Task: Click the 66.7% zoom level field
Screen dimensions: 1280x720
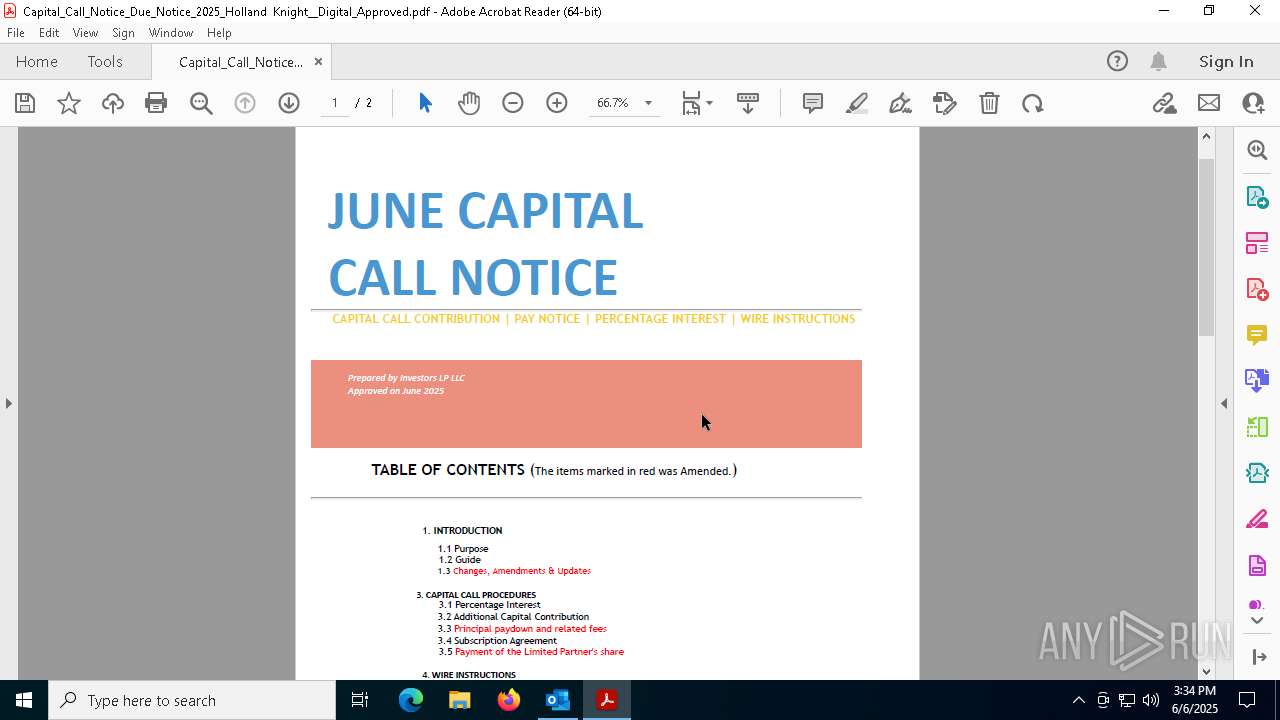Action: coord(613,103)
